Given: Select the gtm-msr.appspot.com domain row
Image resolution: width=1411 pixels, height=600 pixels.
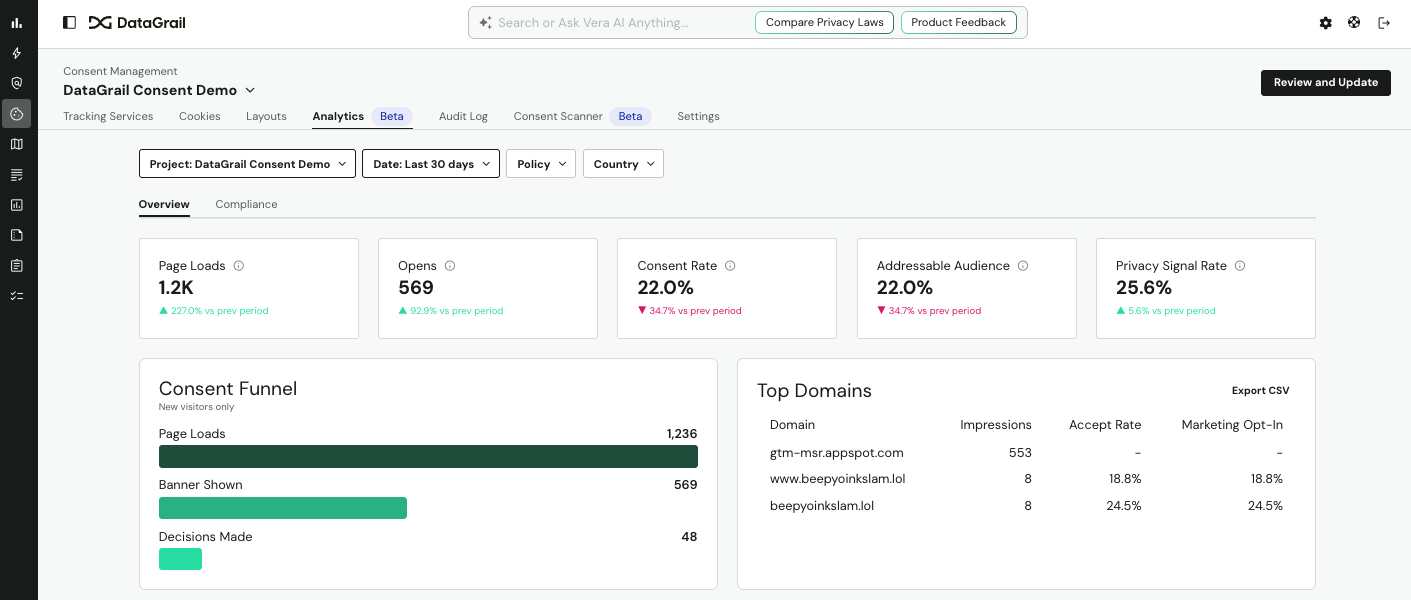Looking at the screenshot, I should coord(1026,453).
